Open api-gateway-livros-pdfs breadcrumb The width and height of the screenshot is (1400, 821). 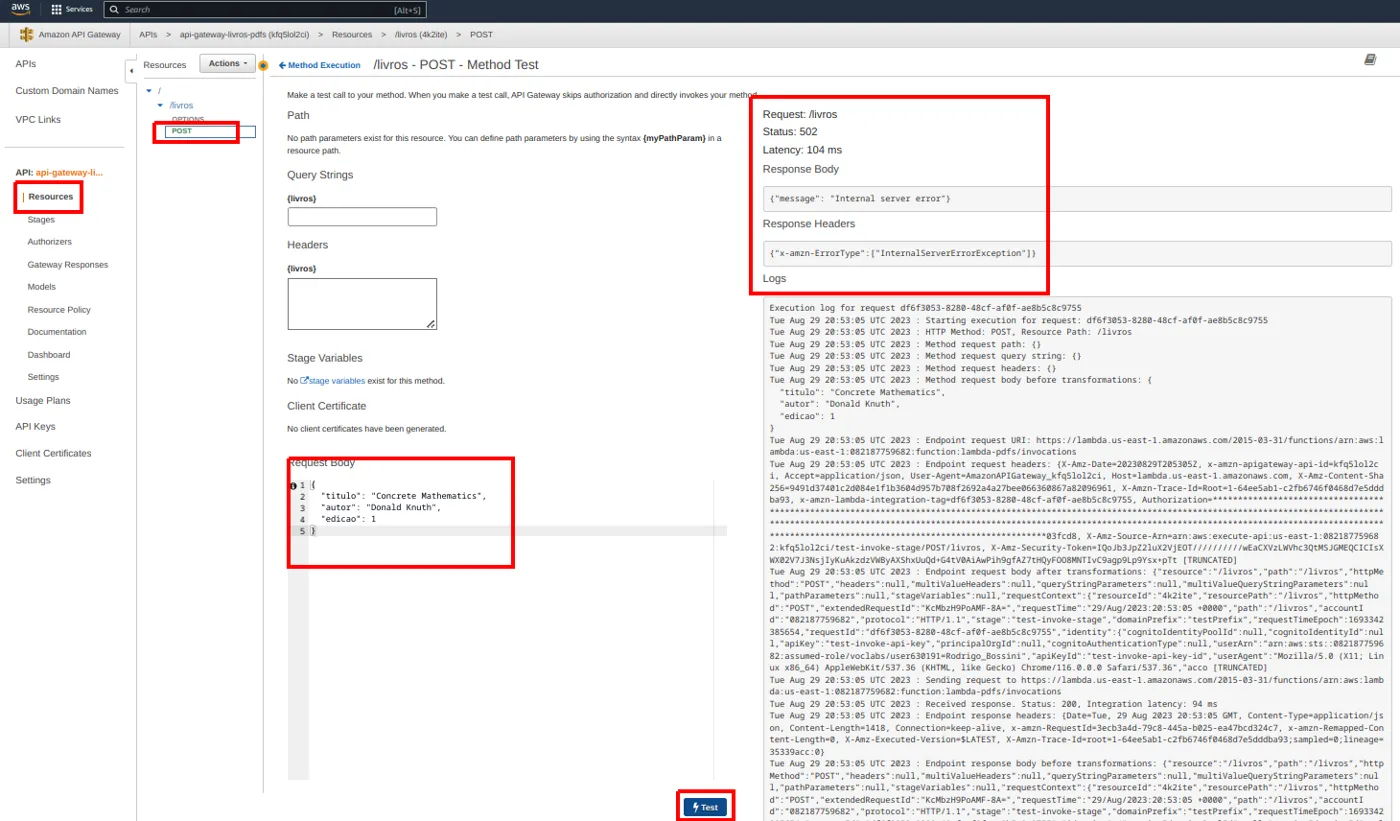(x=244, y=34)
